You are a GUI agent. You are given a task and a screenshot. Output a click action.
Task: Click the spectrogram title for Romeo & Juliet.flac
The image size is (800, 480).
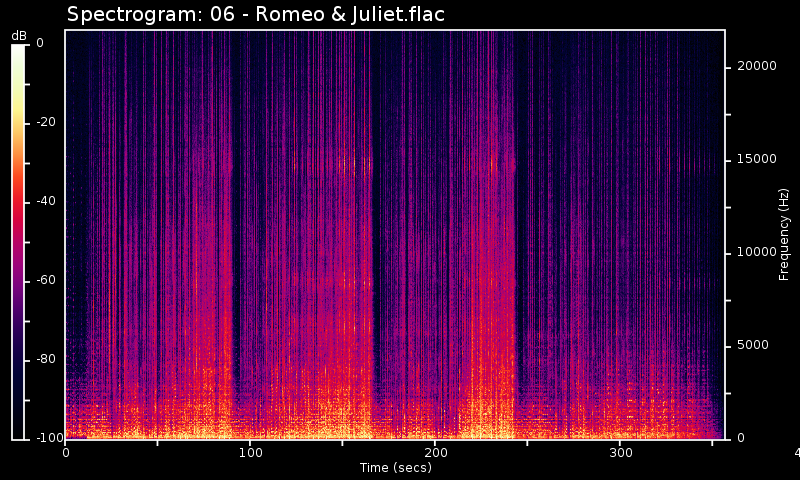(x=255, y=14)
